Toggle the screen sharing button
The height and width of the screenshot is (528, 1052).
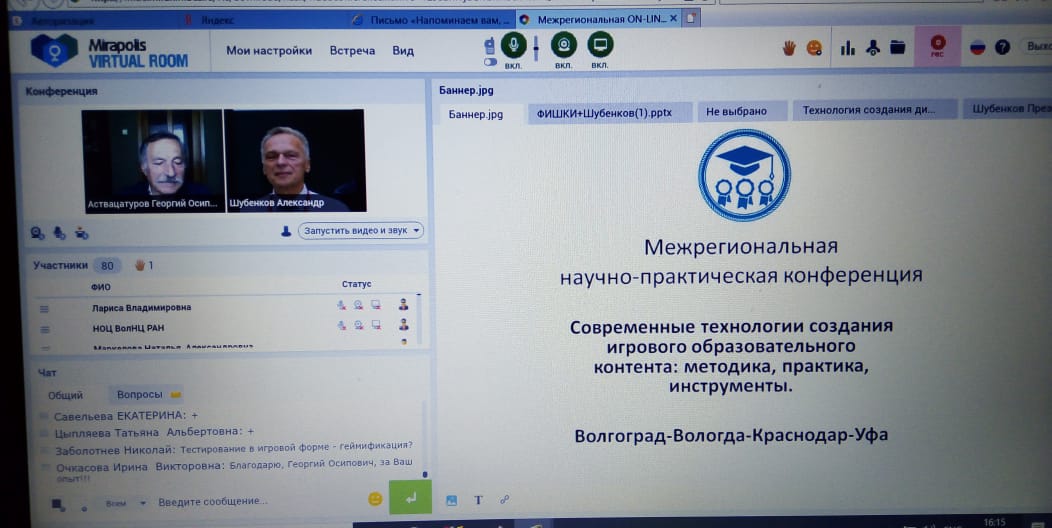point(600,45)
